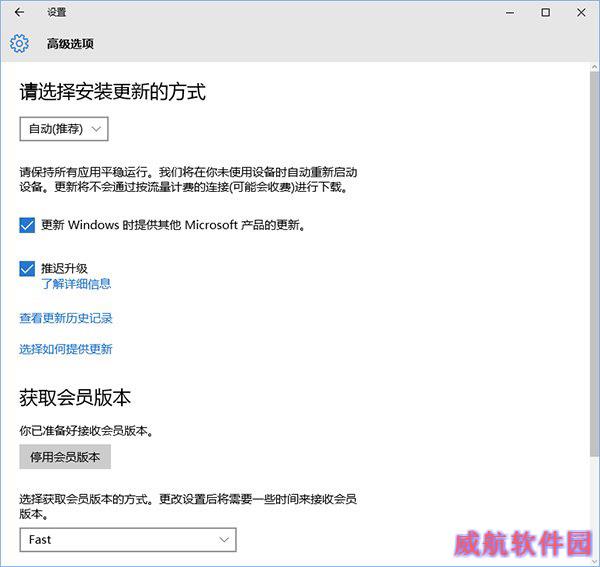Click the settings gear icon

click(x=19, y=43)
